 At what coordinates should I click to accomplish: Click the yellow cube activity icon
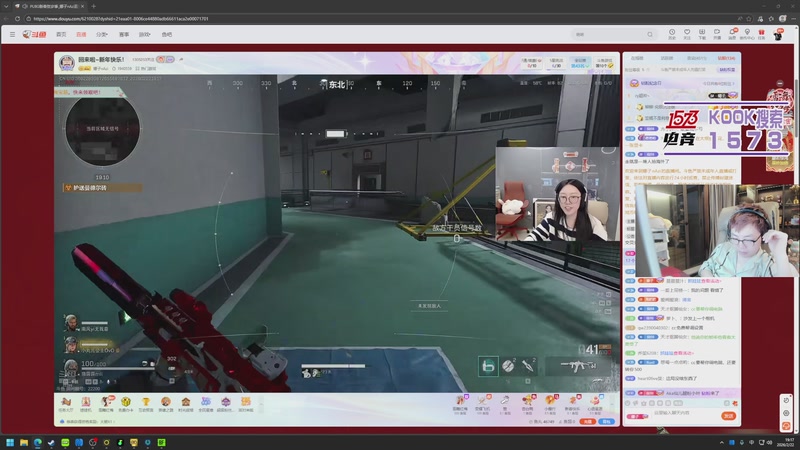pos(126,404)
